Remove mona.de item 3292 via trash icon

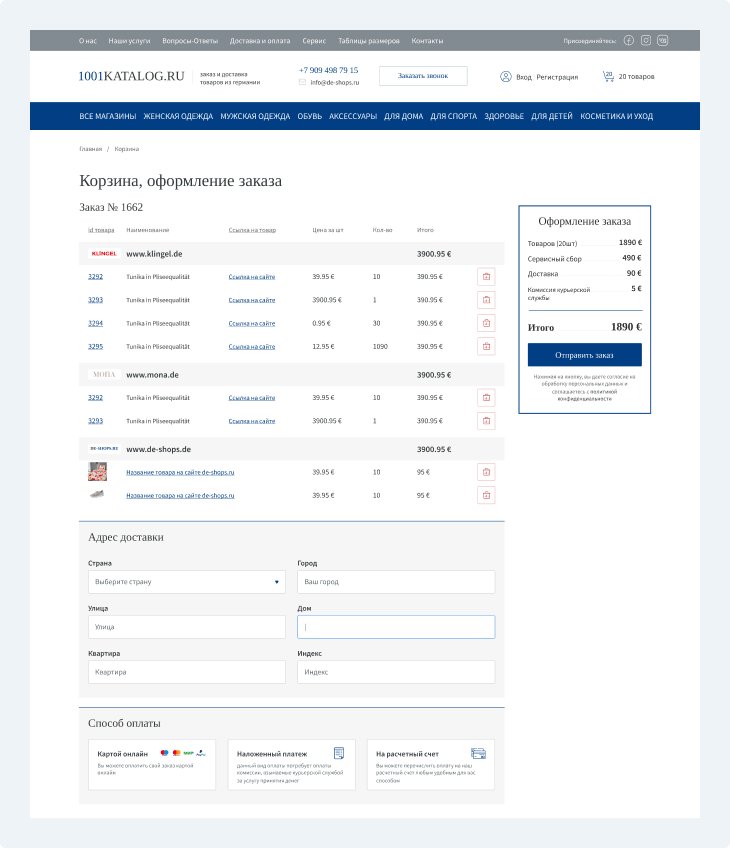click(x=486, y=398)
